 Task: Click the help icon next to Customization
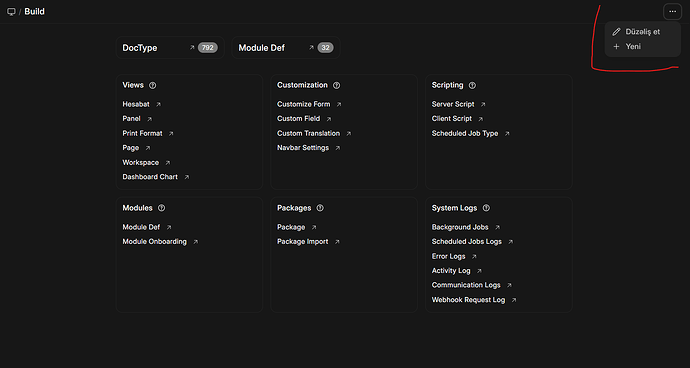pos(336,85)
